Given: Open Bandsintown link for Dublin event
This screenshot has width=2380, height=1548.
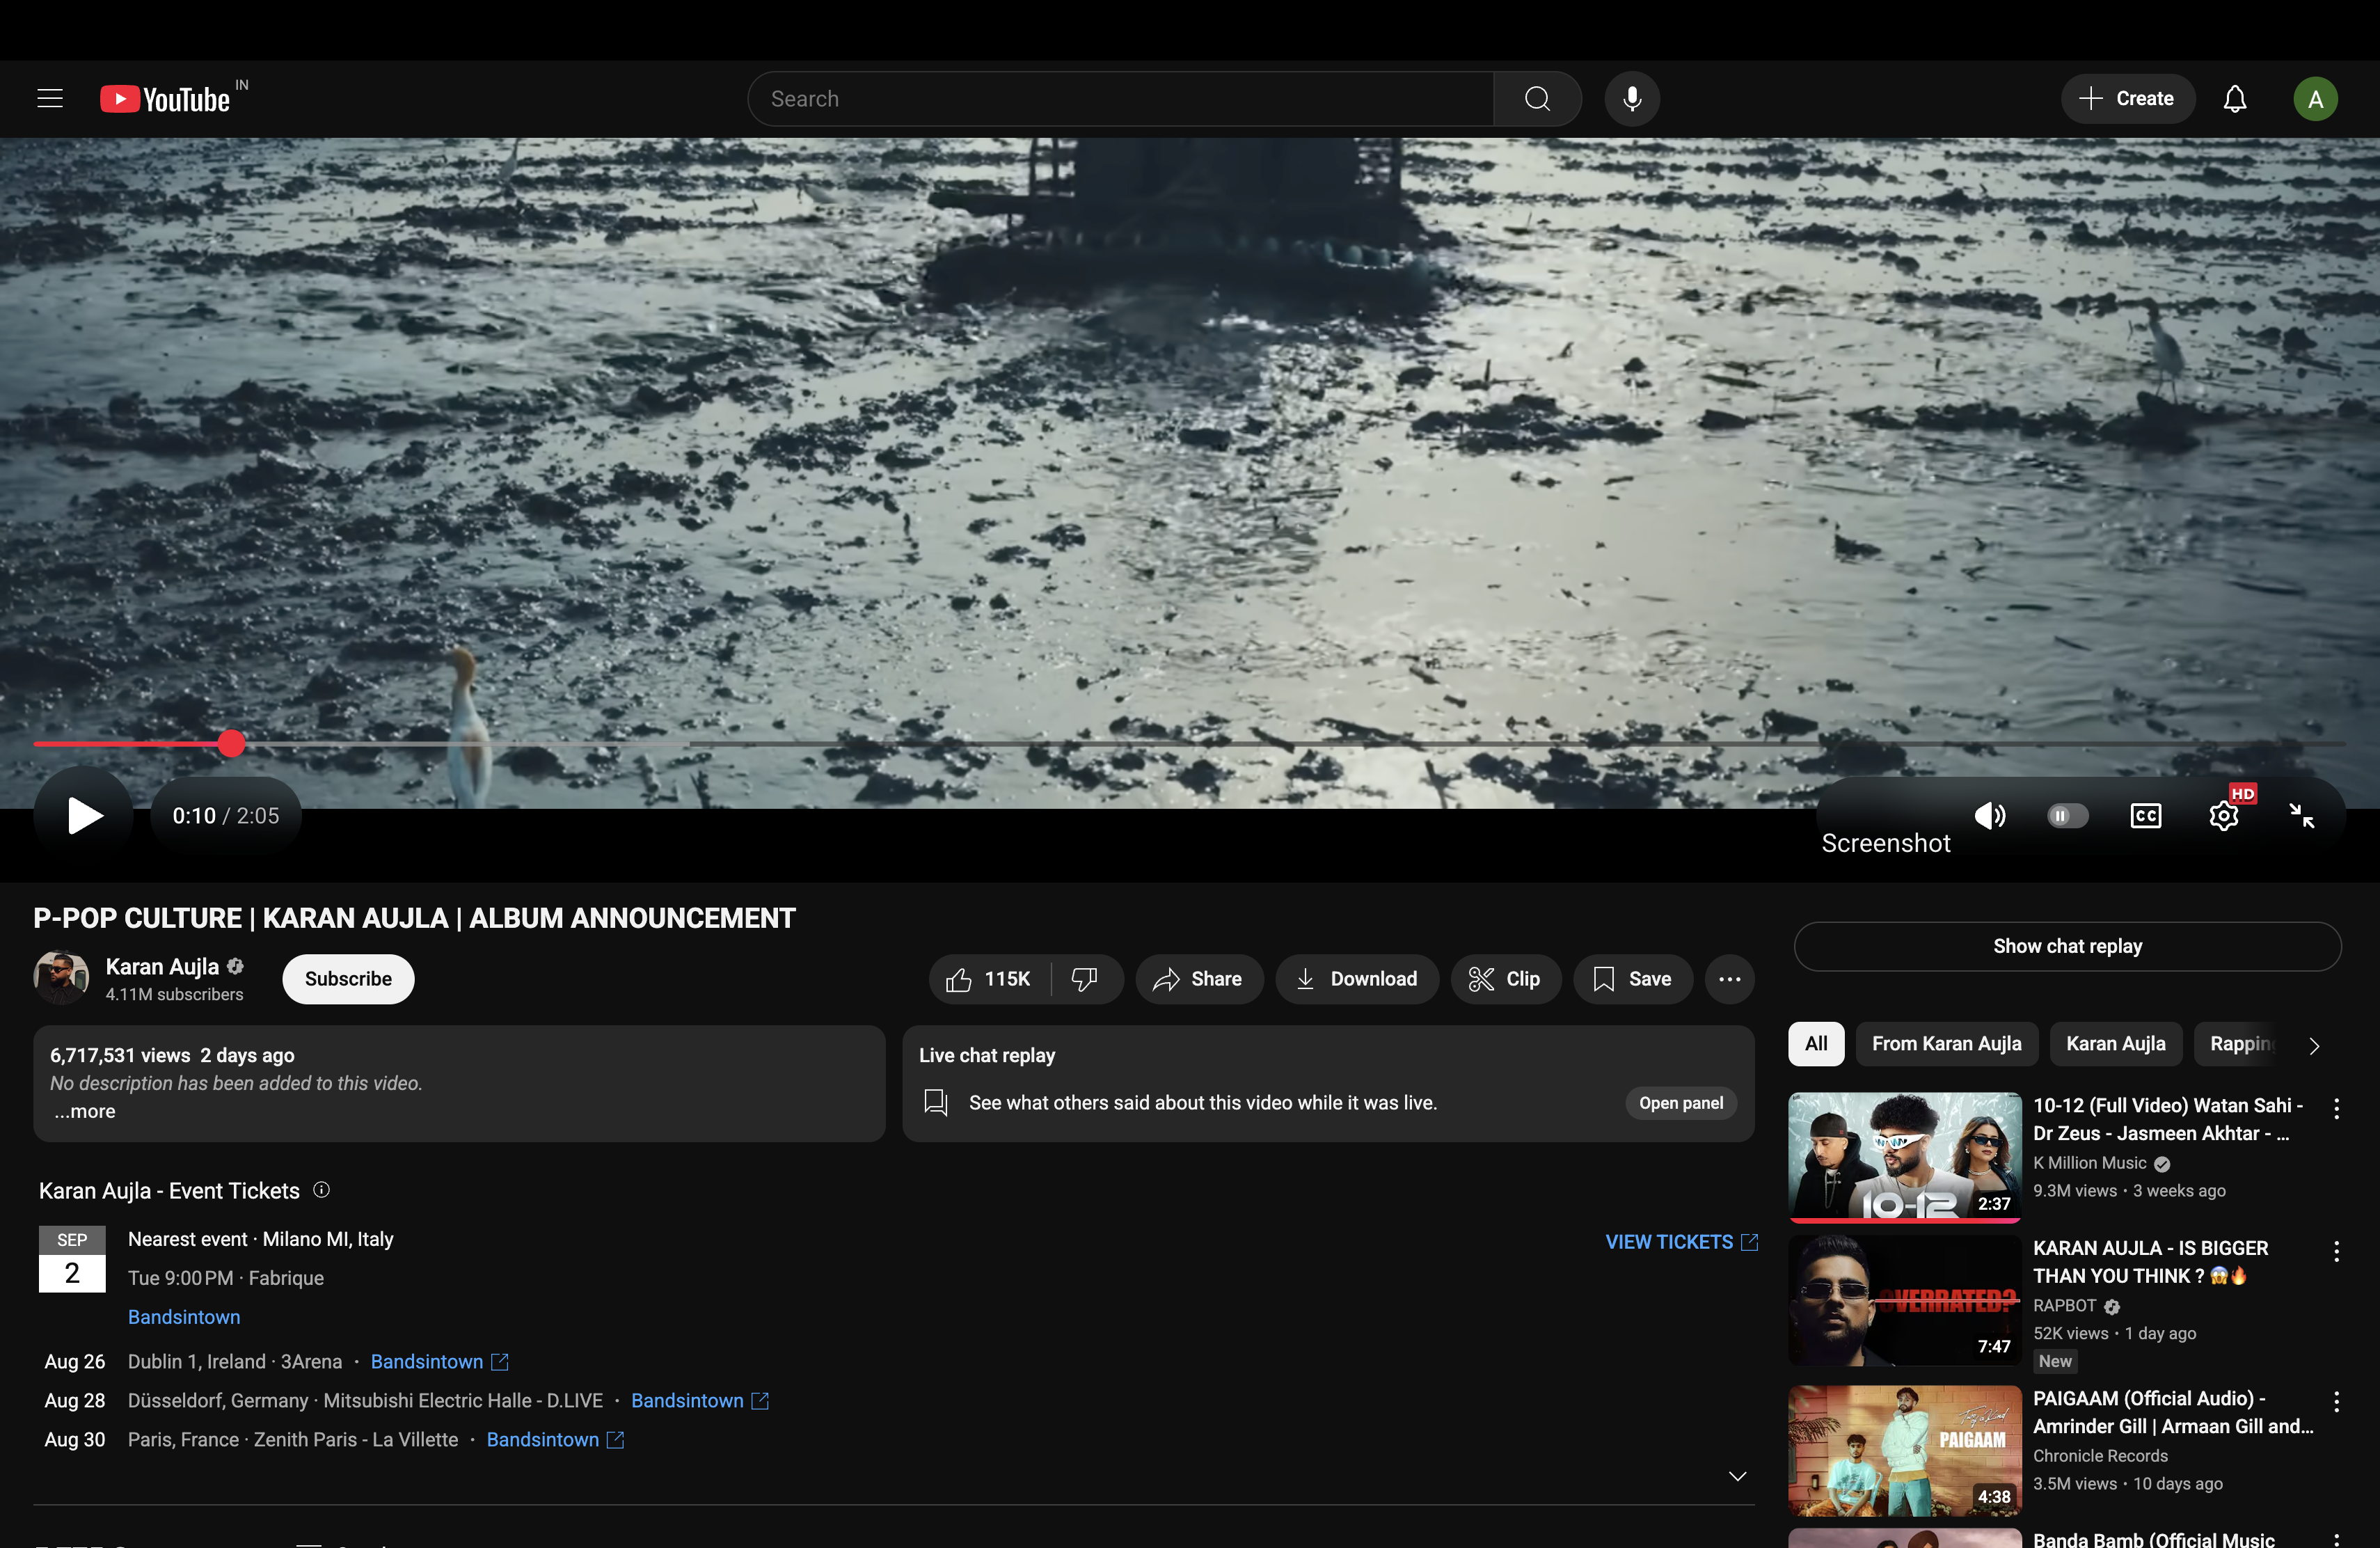Looking at the screenshot, I should 439,1361.
